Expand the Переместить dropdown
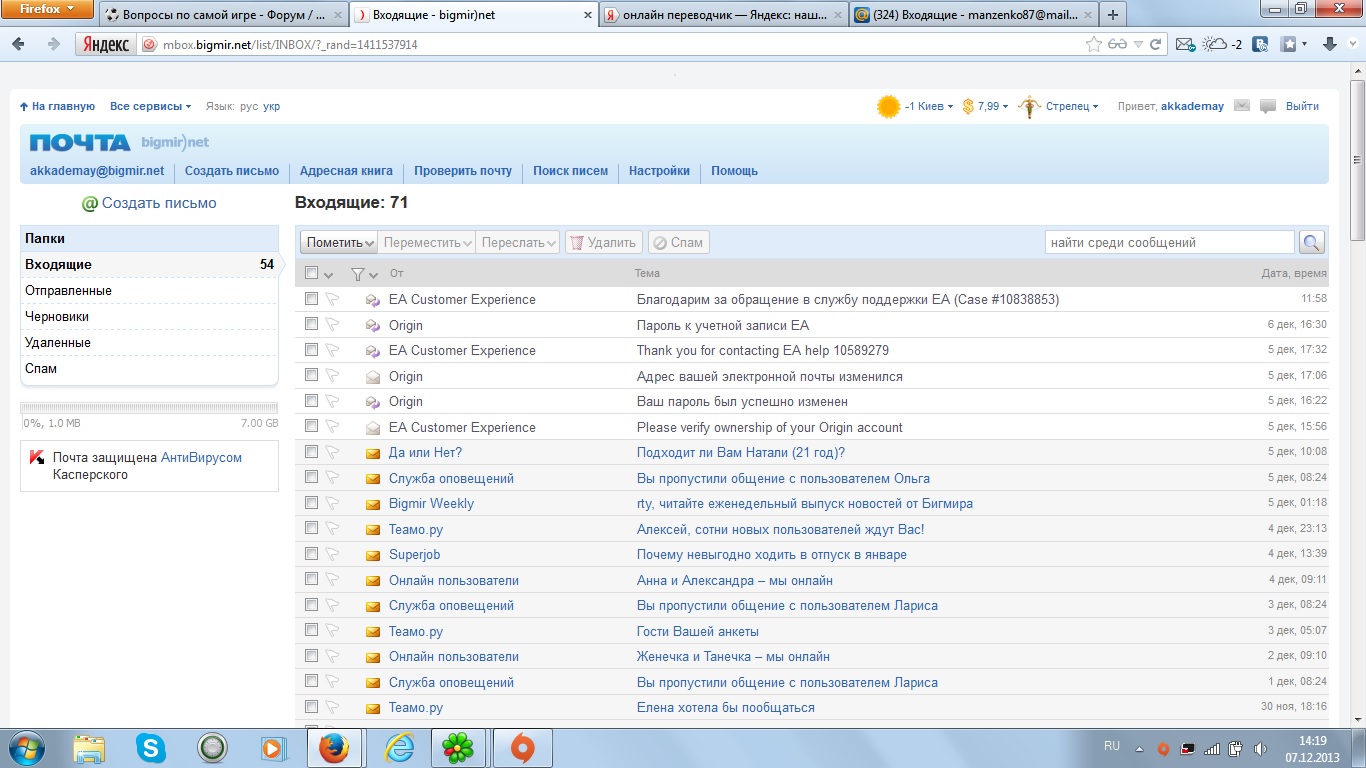The height and width of the screenshot is (768, 1366). tap(427, 242)
